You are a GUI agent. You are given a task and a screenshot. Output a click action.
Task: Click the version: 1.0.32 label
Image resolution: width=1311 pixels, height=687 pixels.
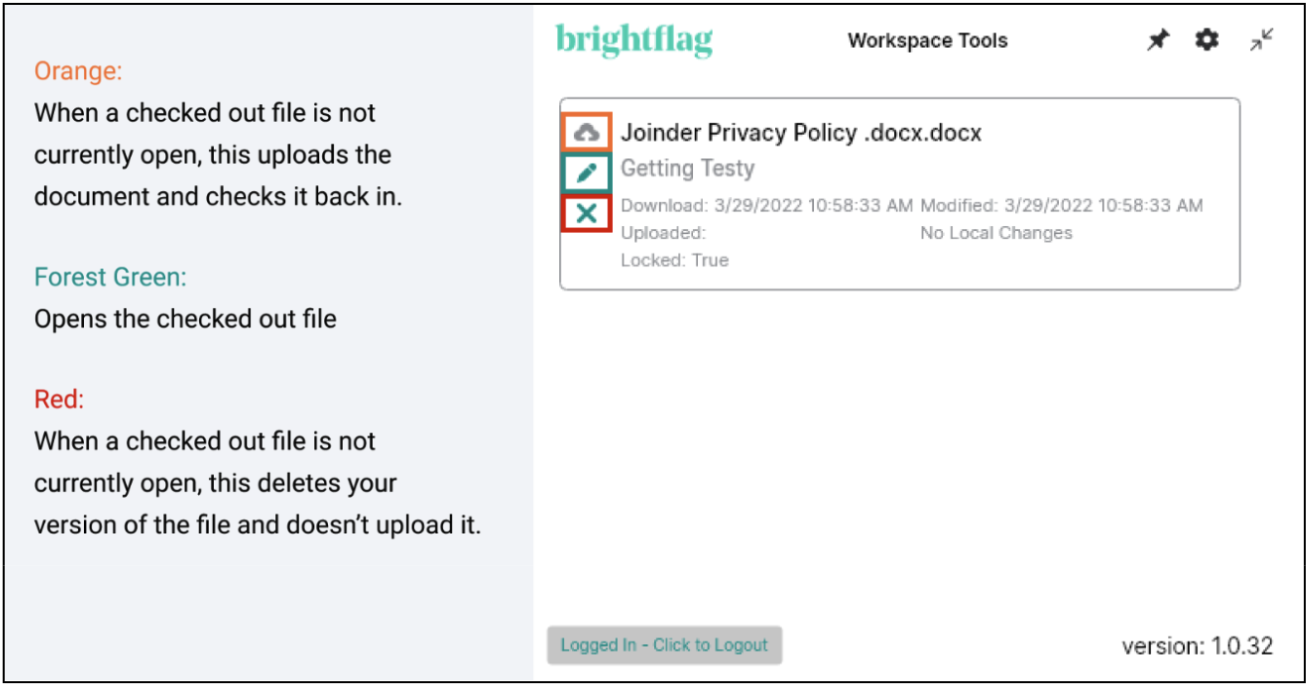(x=1197, y=646)
